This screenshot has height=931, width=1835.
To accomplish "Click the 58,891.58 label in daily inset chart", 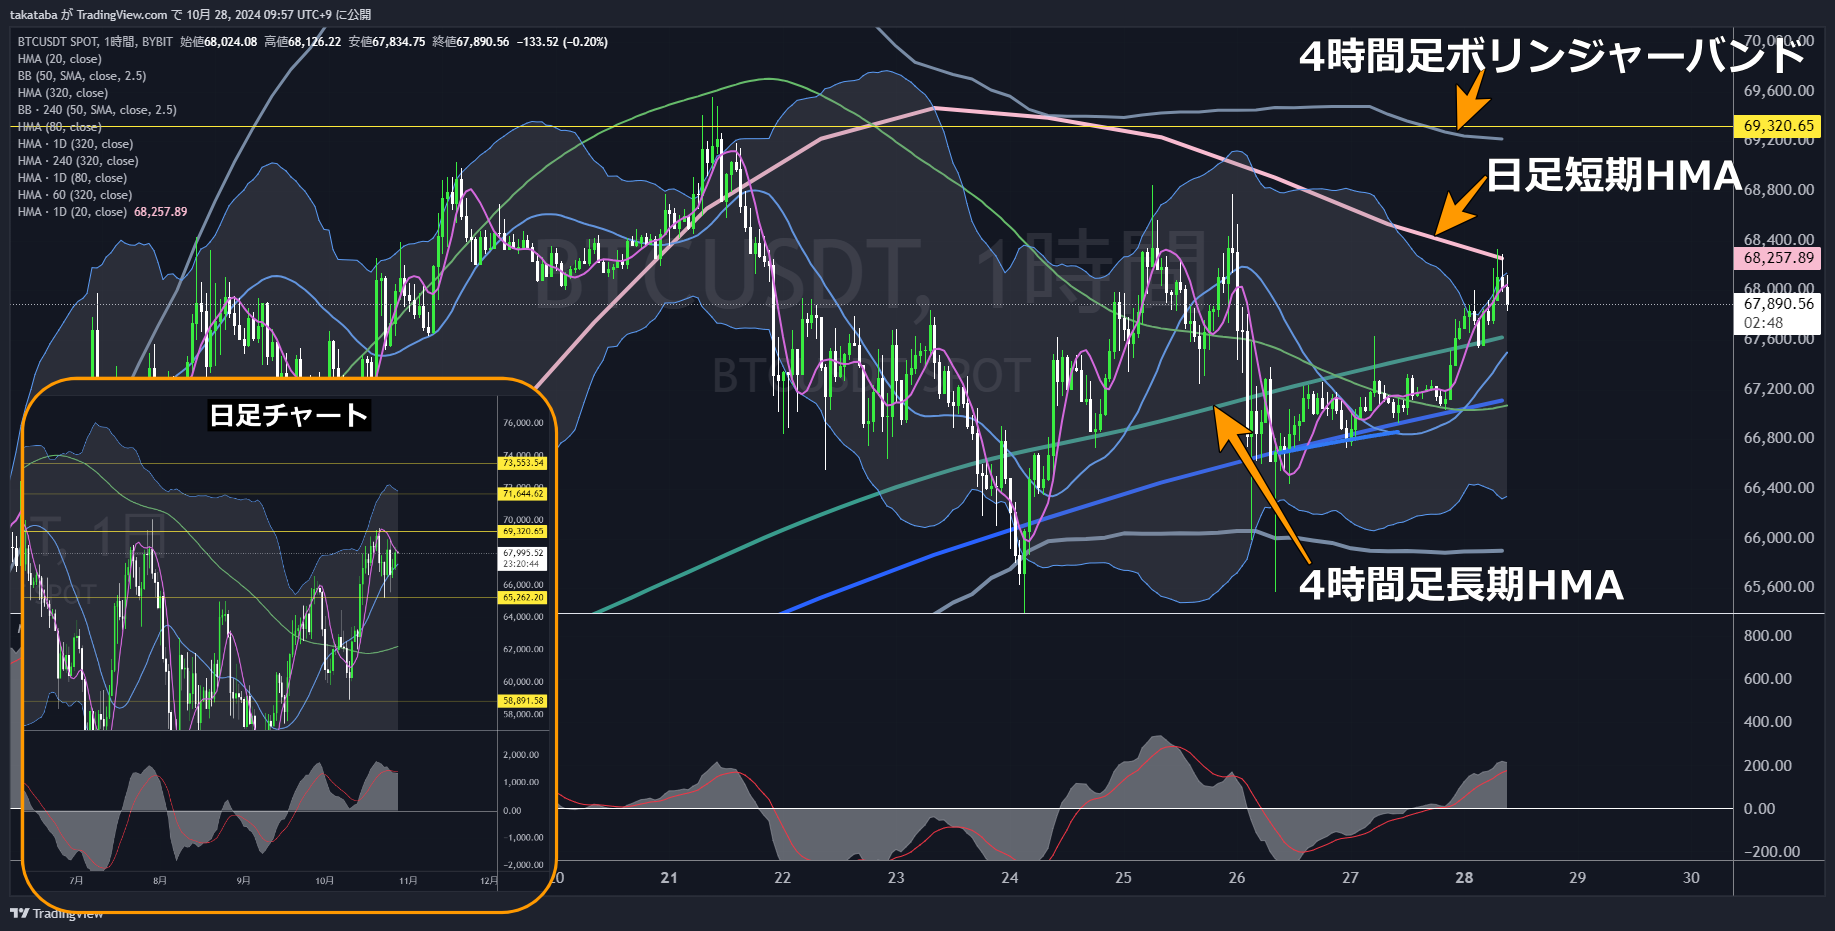I will click(x=523, y=701).
